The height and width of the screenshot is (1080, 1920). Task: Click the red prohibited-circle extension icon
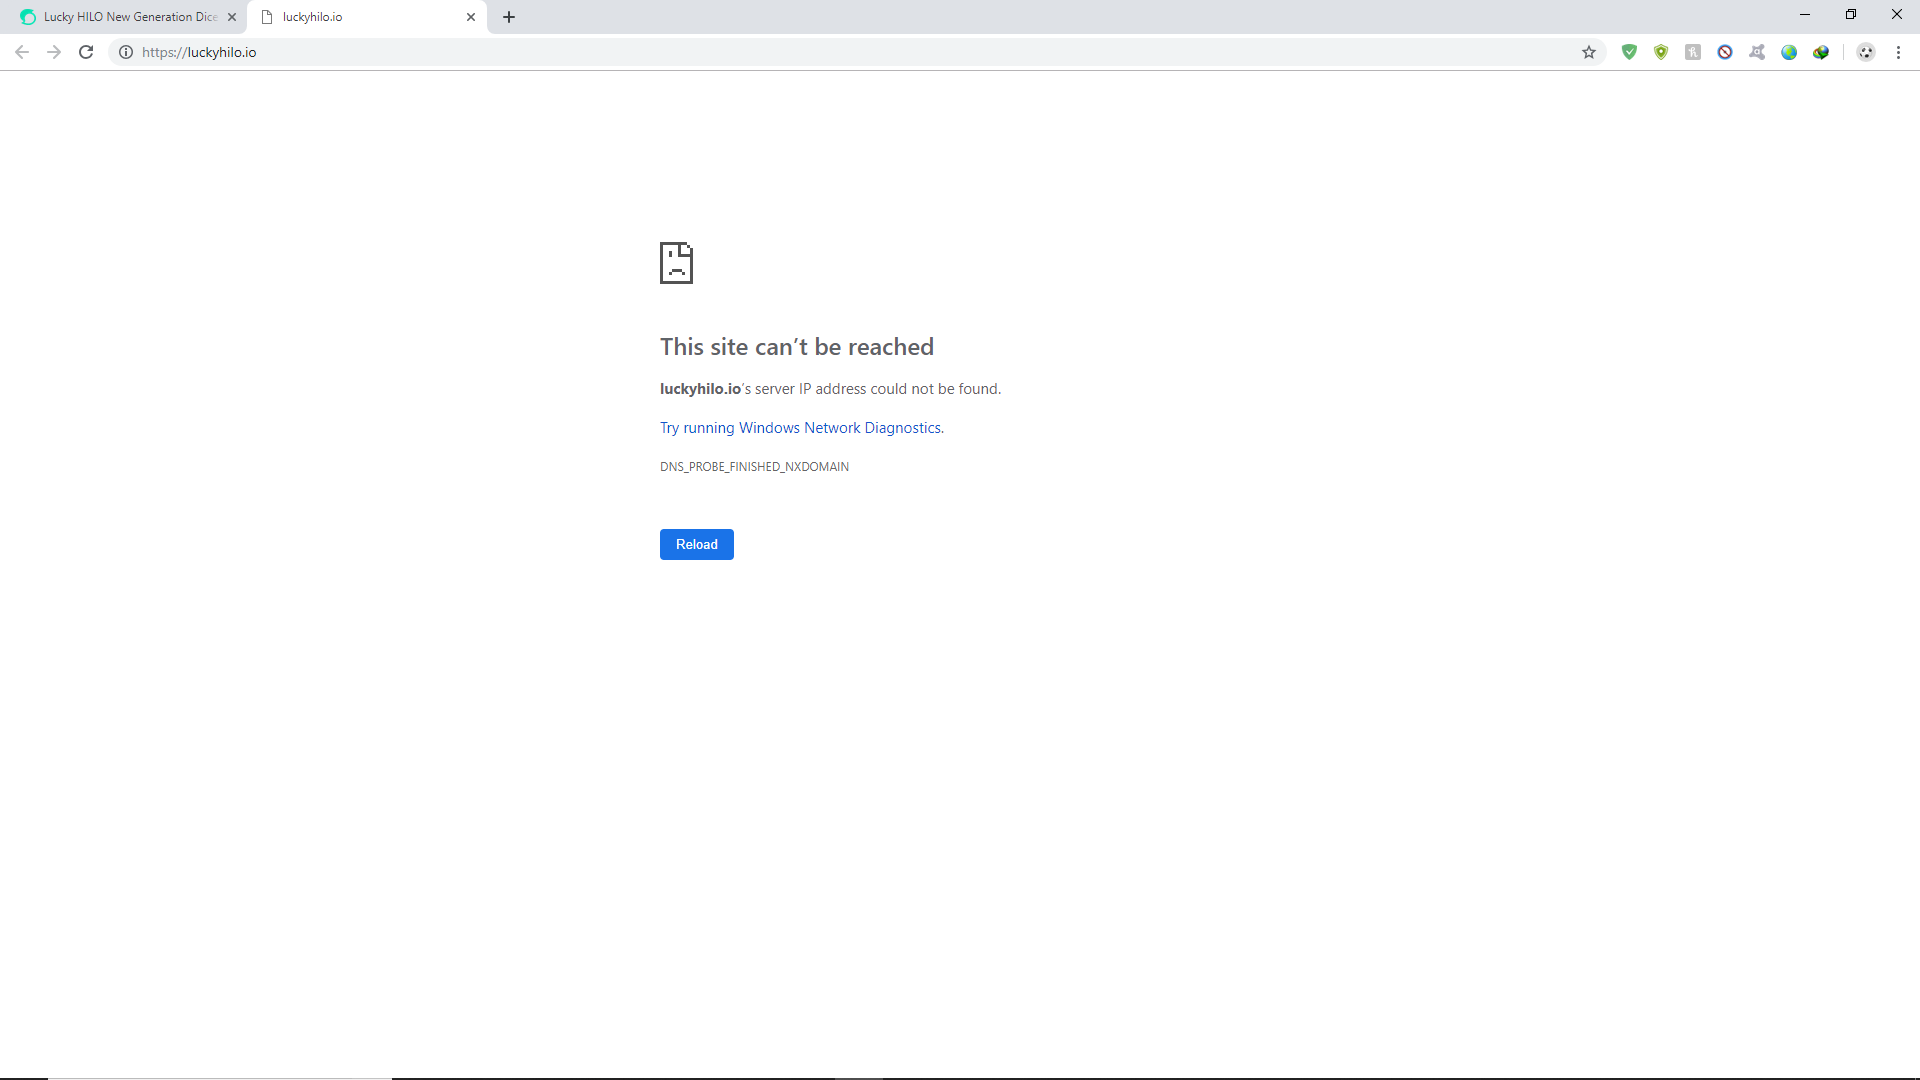coord(1725,52)
